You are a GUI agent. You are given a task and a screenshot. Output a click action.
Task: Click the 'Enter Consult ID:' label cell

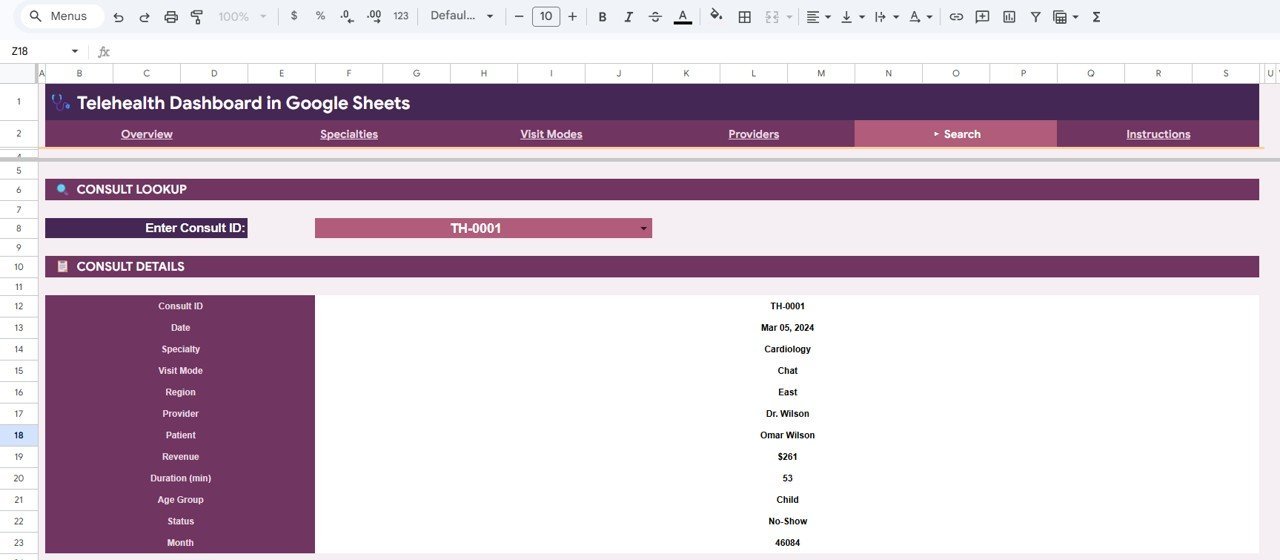[x=146, y=228]
